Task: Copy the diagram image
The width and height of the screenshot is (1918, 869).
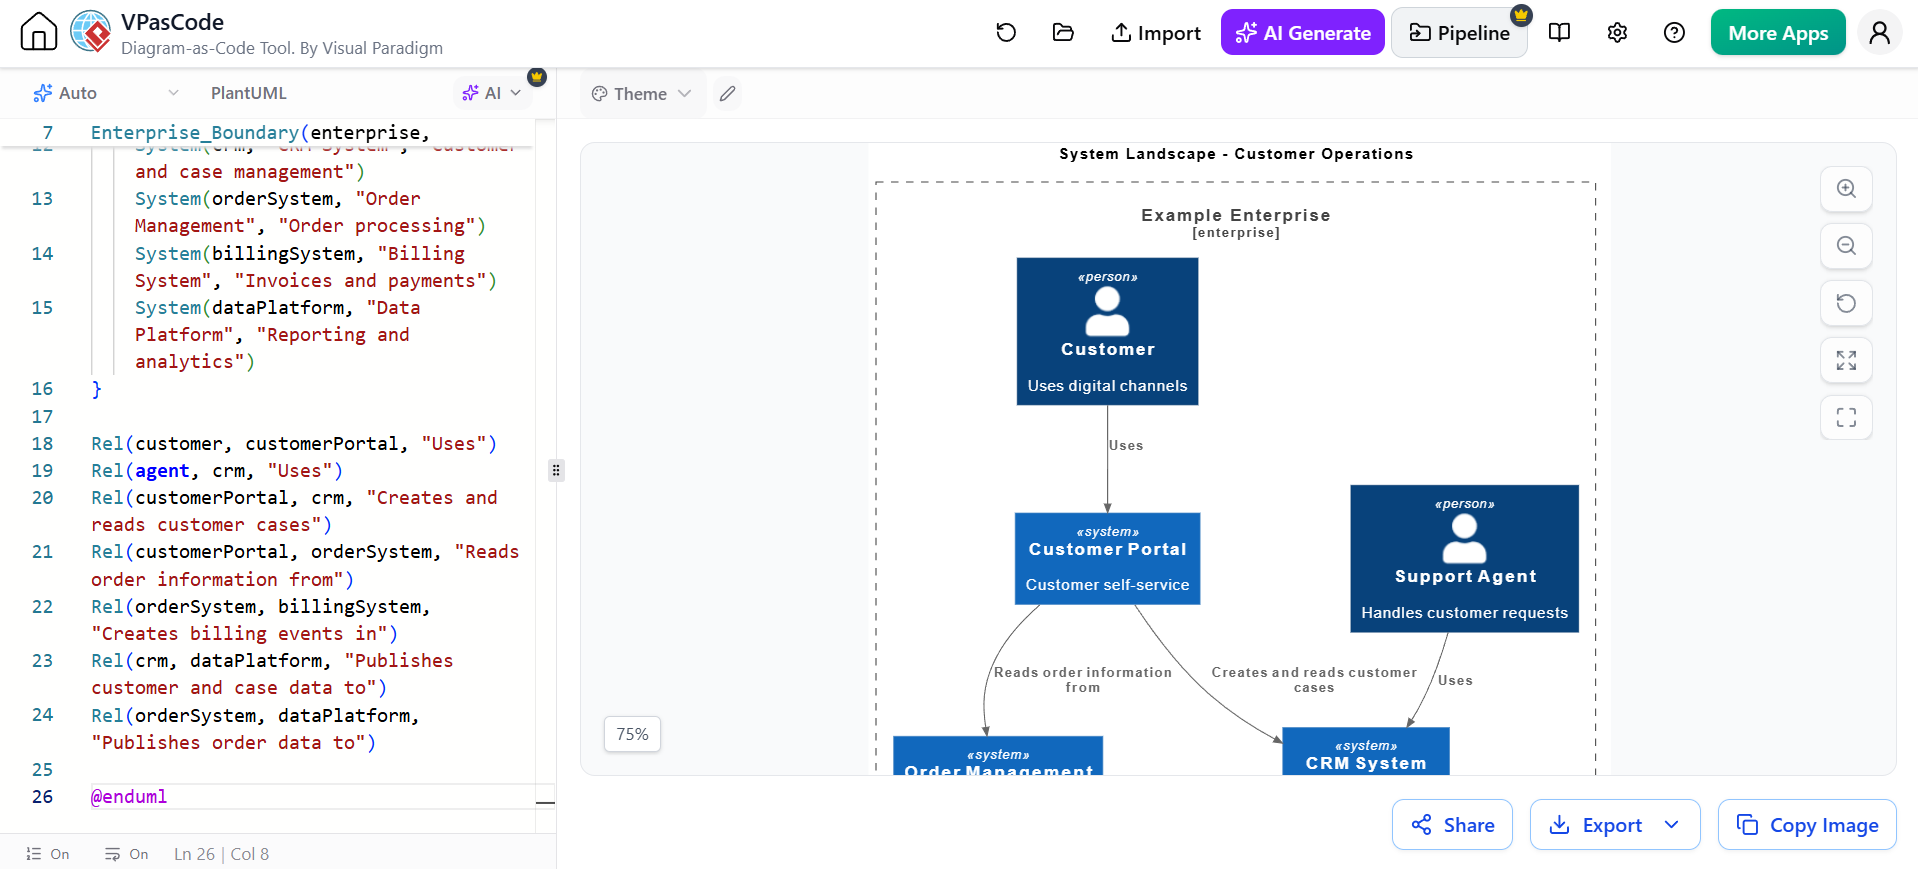Action: [x=1807, y=825]
